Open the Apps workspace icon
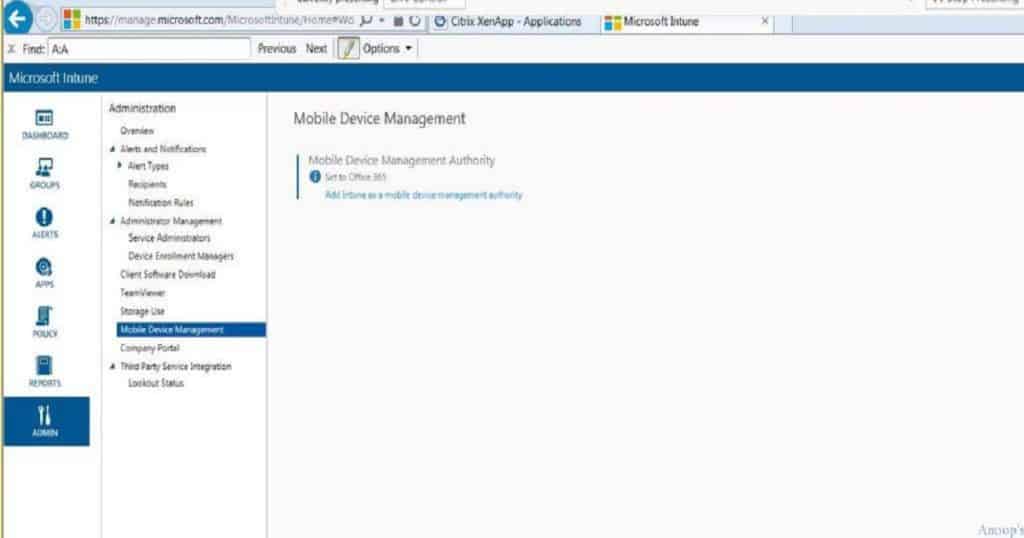 (x=45, y=273)
